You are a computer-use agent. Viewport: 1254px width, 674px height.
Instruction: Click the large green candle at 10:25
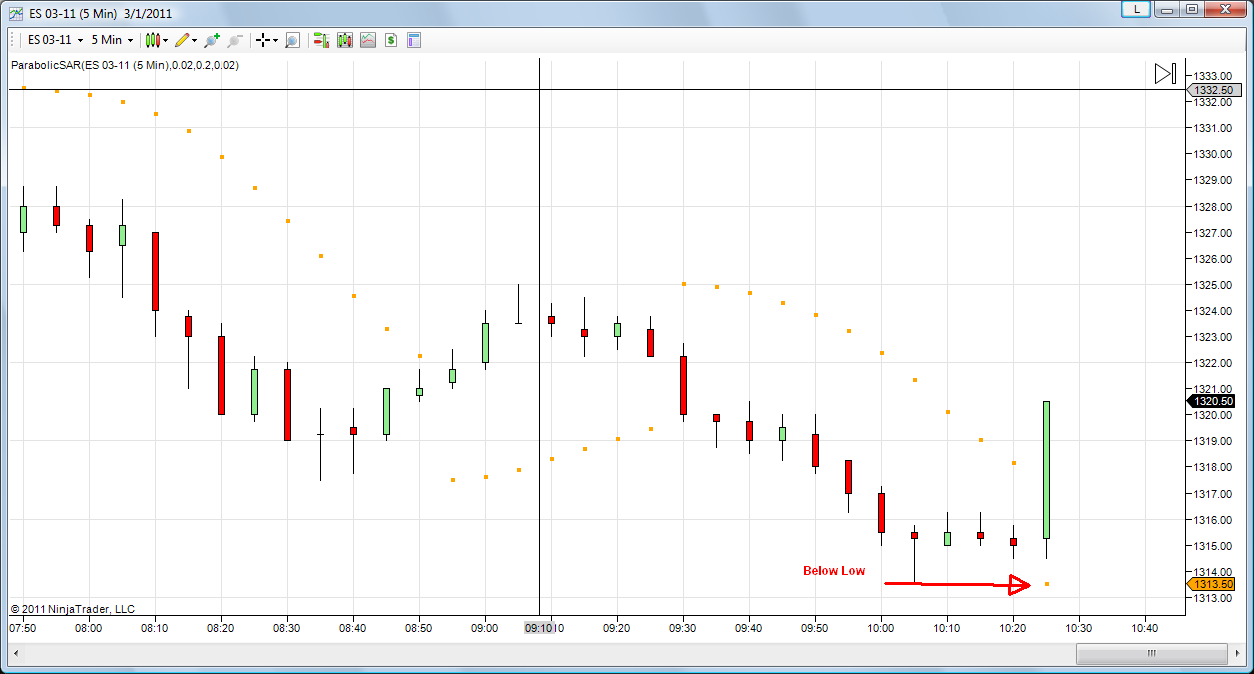tap(1046, 470)
